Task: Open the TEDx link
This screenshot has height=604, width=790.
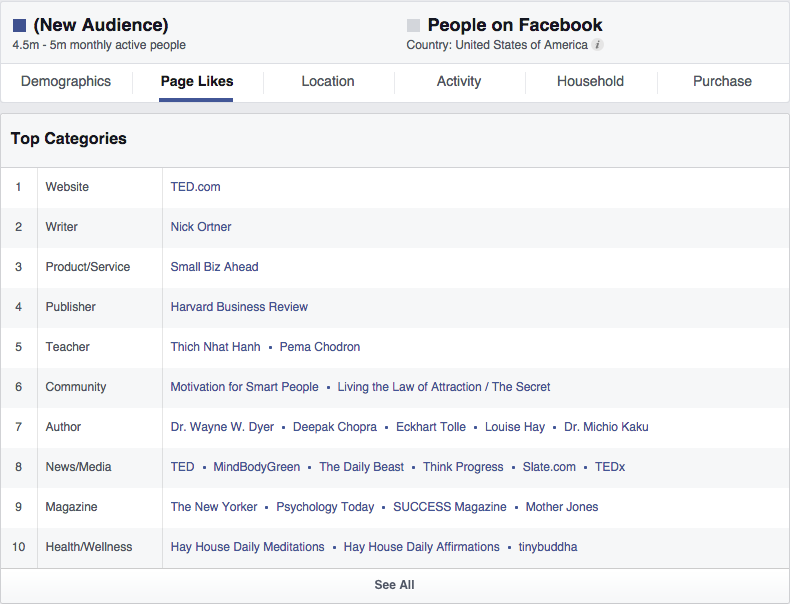Action: [x=610, y=467]
